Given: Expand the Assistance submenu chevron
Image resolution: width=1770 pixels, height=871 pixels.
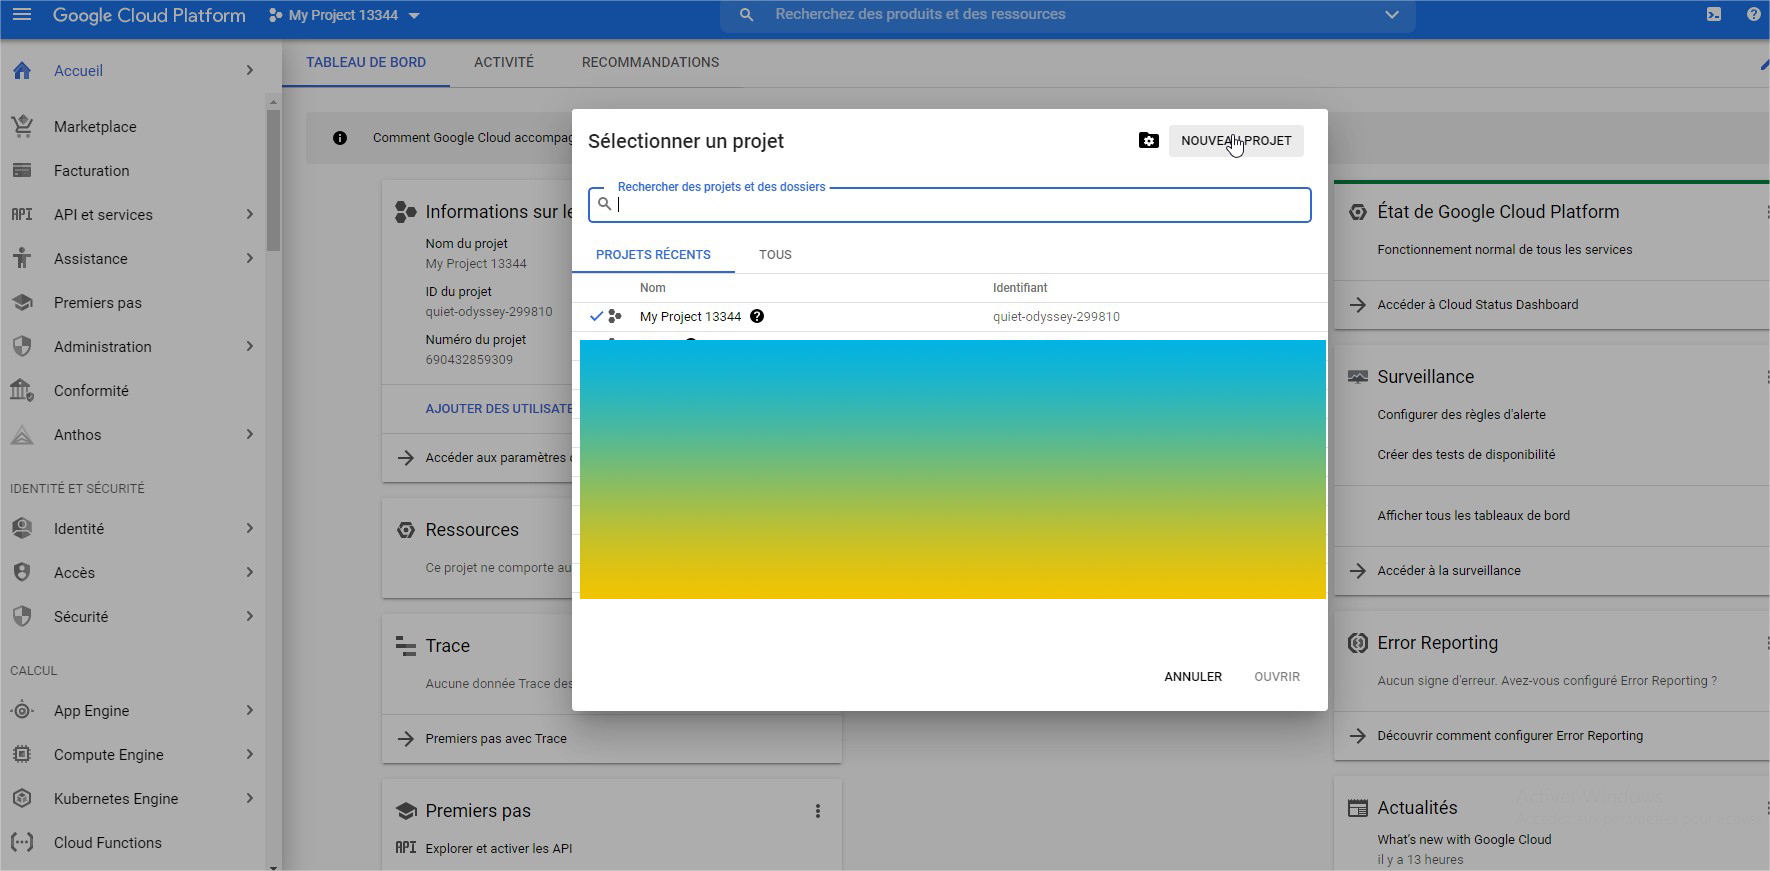Looking at the screenshot, I should click(x=249, y=258).
